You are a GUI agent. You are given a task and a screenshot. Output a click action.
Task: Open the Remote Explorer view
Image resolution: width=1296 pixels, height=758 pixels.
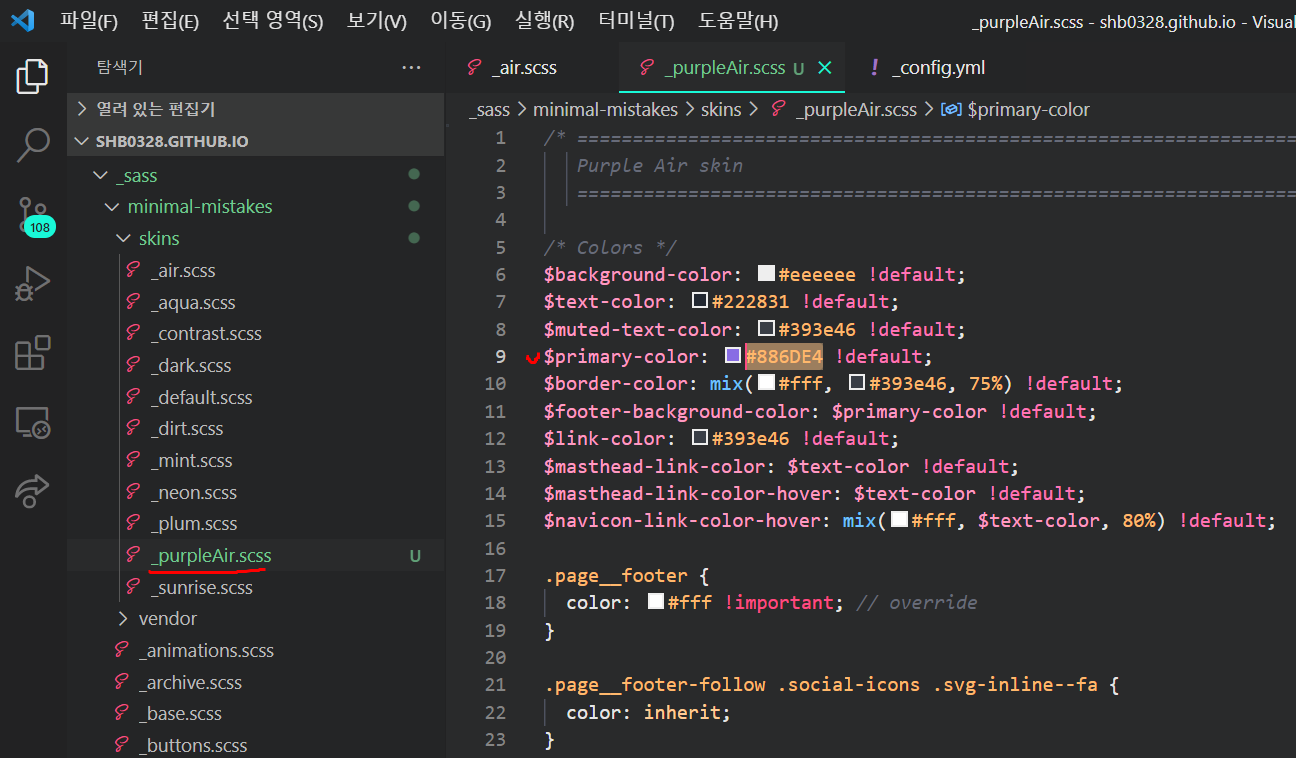click(33, 422)
